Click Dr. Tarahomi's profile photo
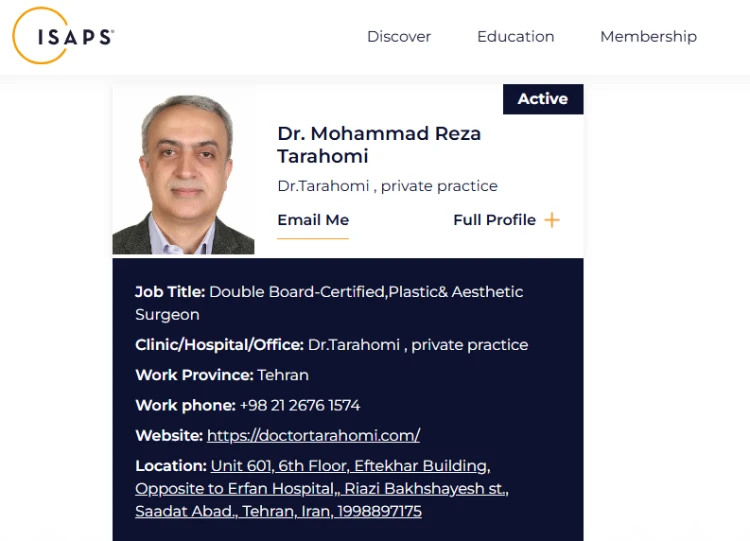This screenshot has width=750, height=541. [x=184, y=174]
